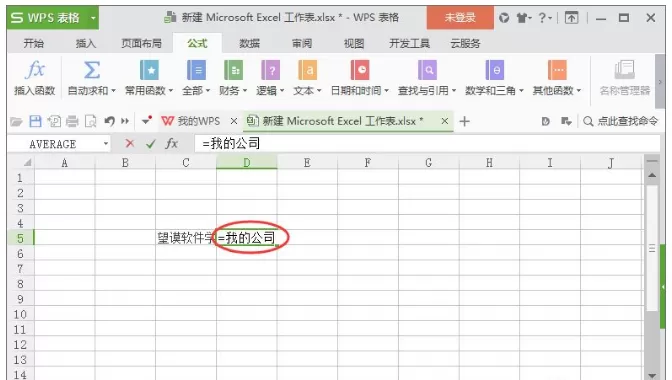Click the print preview icon

tap(90, 122)
